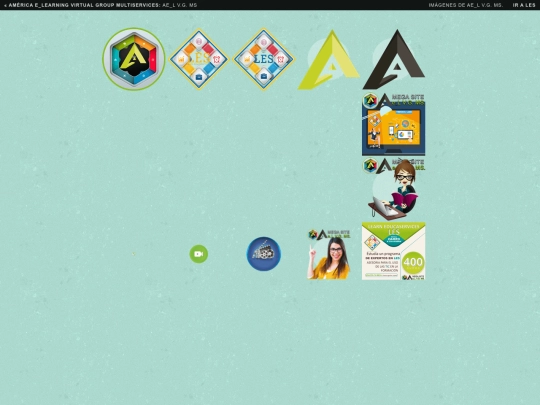
Task: Open the lime green A arrow logo
Action: click(329, 60)
